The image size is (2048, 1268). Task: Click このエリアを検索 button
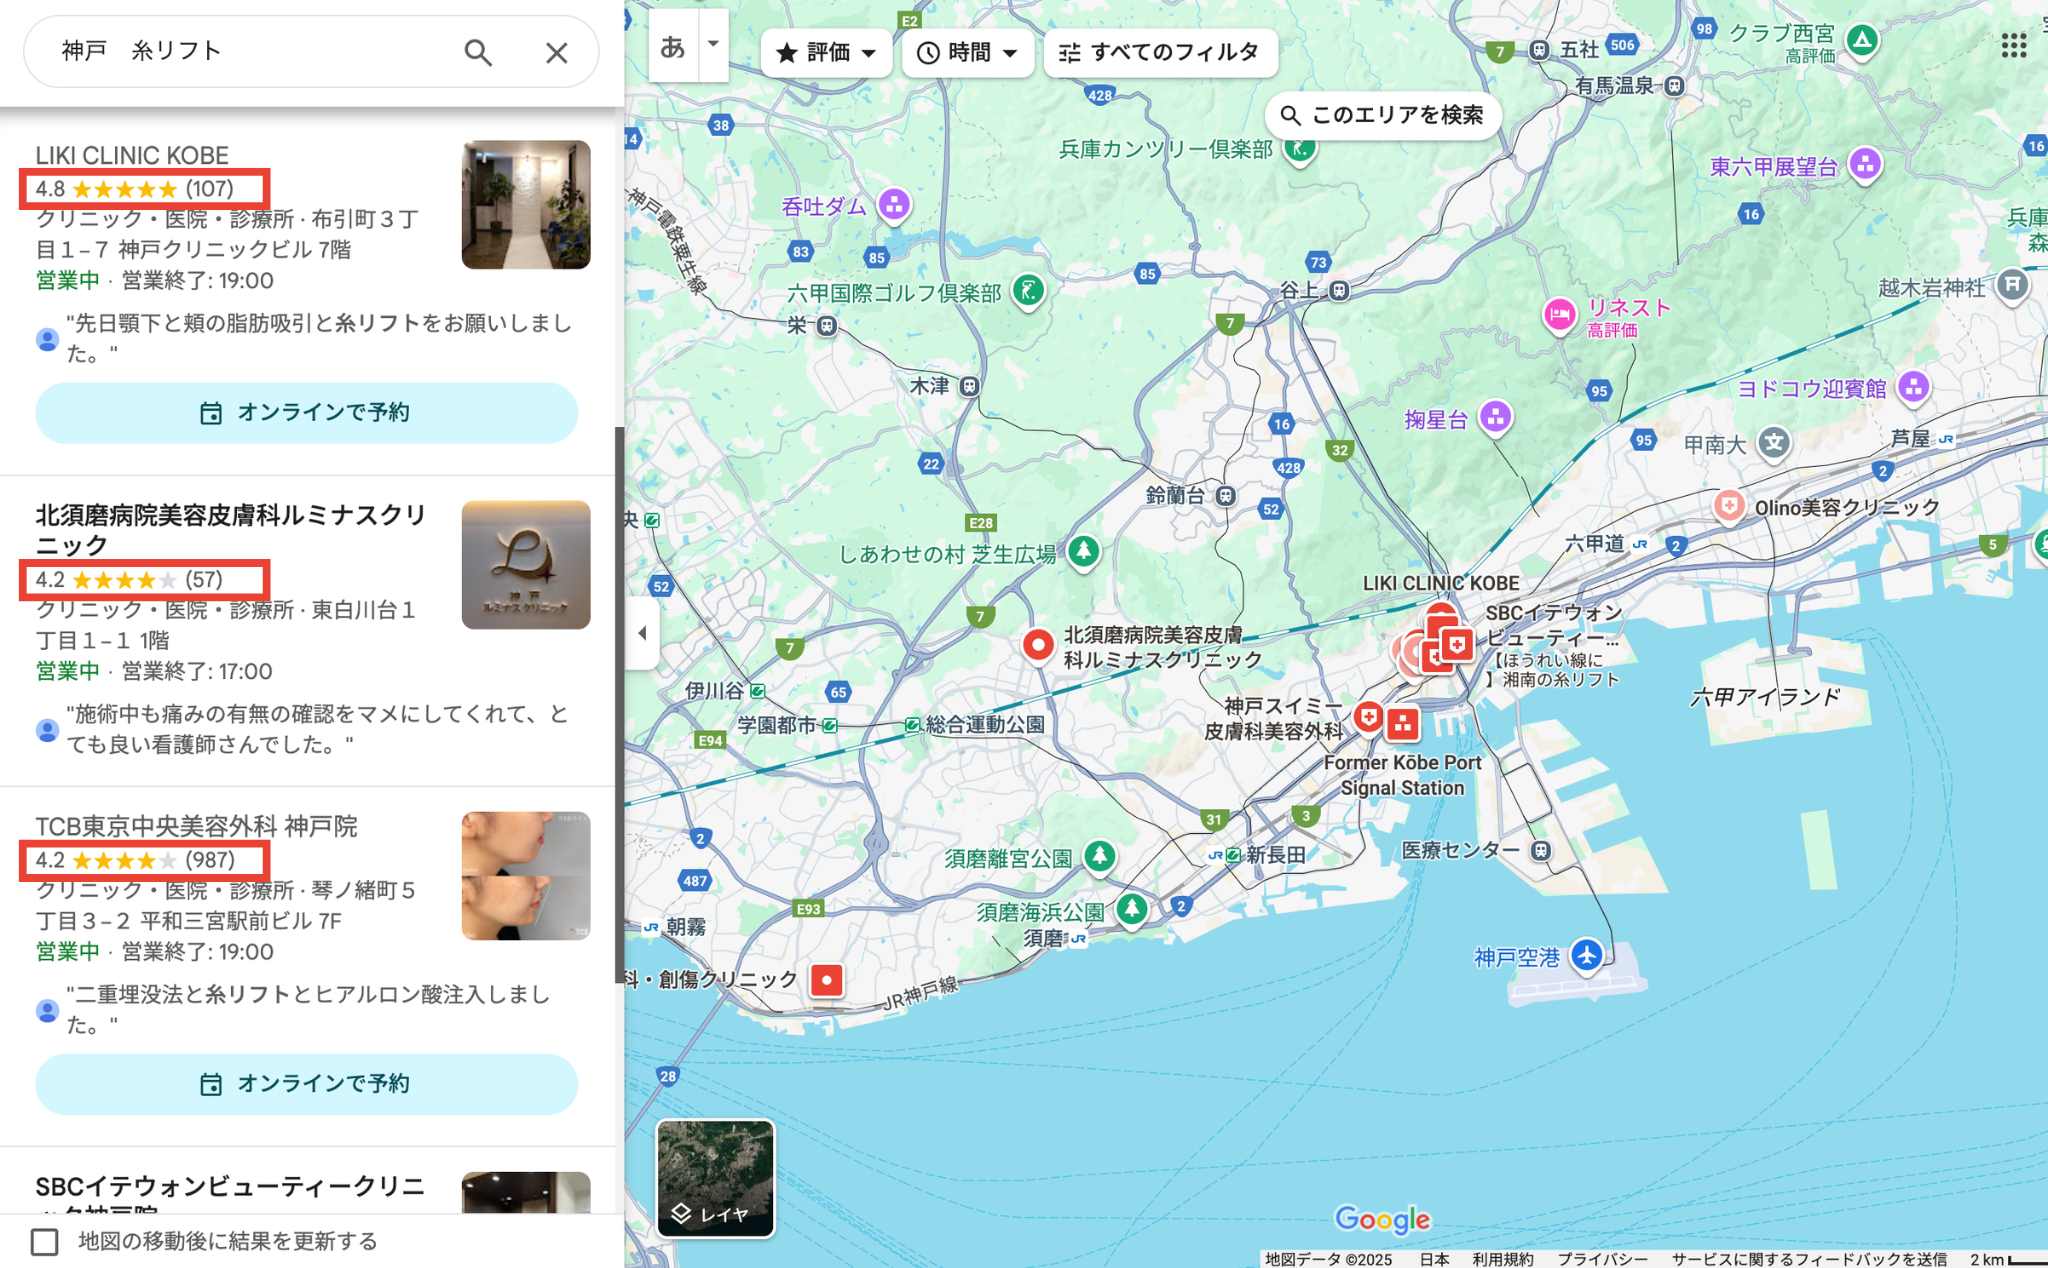1383,115
